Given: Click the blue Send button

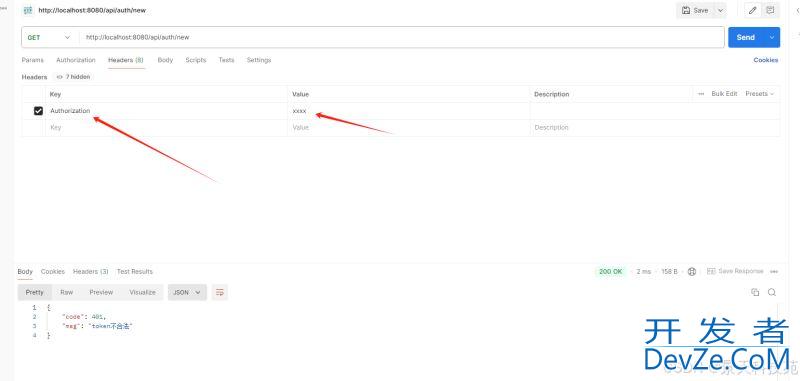Looking at the screenshot, I should click(x=745, y=37).
